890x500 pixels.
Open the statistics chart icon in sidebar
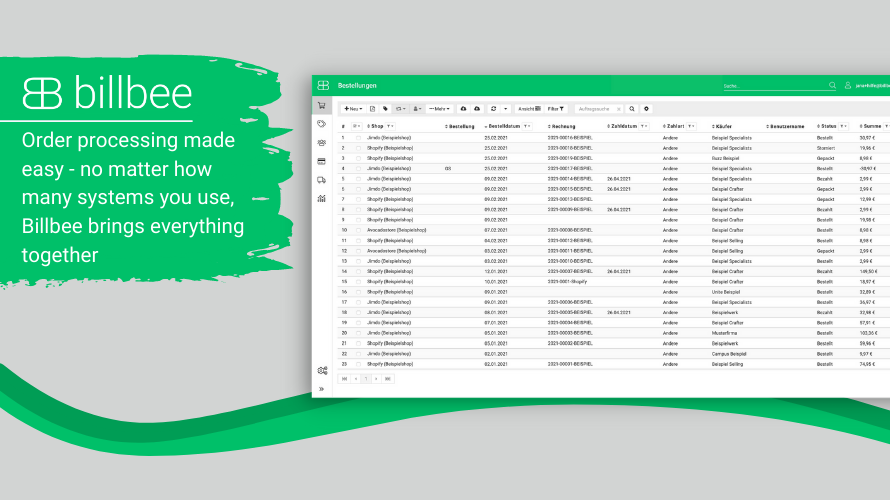coord(321,199)
